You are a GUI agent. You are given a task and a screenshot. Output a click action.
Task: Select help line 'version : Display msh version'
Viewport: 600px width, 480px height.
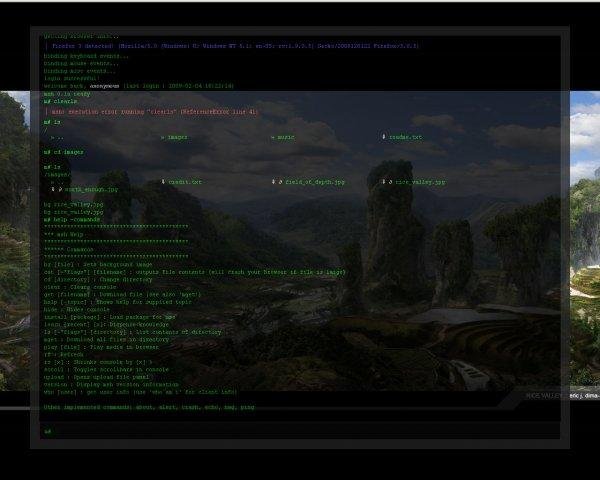tap(111, 384)
